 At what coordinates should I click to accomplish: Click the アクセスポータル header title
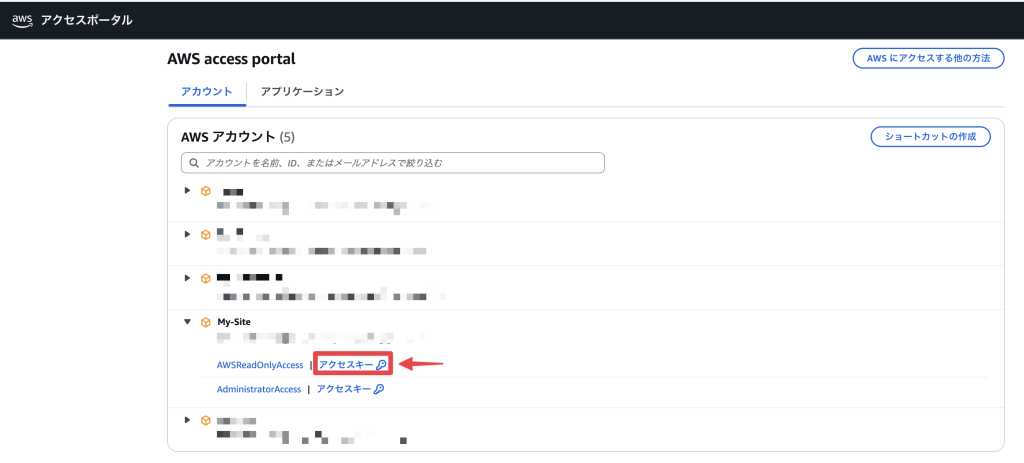pyautogui.click(x=86, y=20)
